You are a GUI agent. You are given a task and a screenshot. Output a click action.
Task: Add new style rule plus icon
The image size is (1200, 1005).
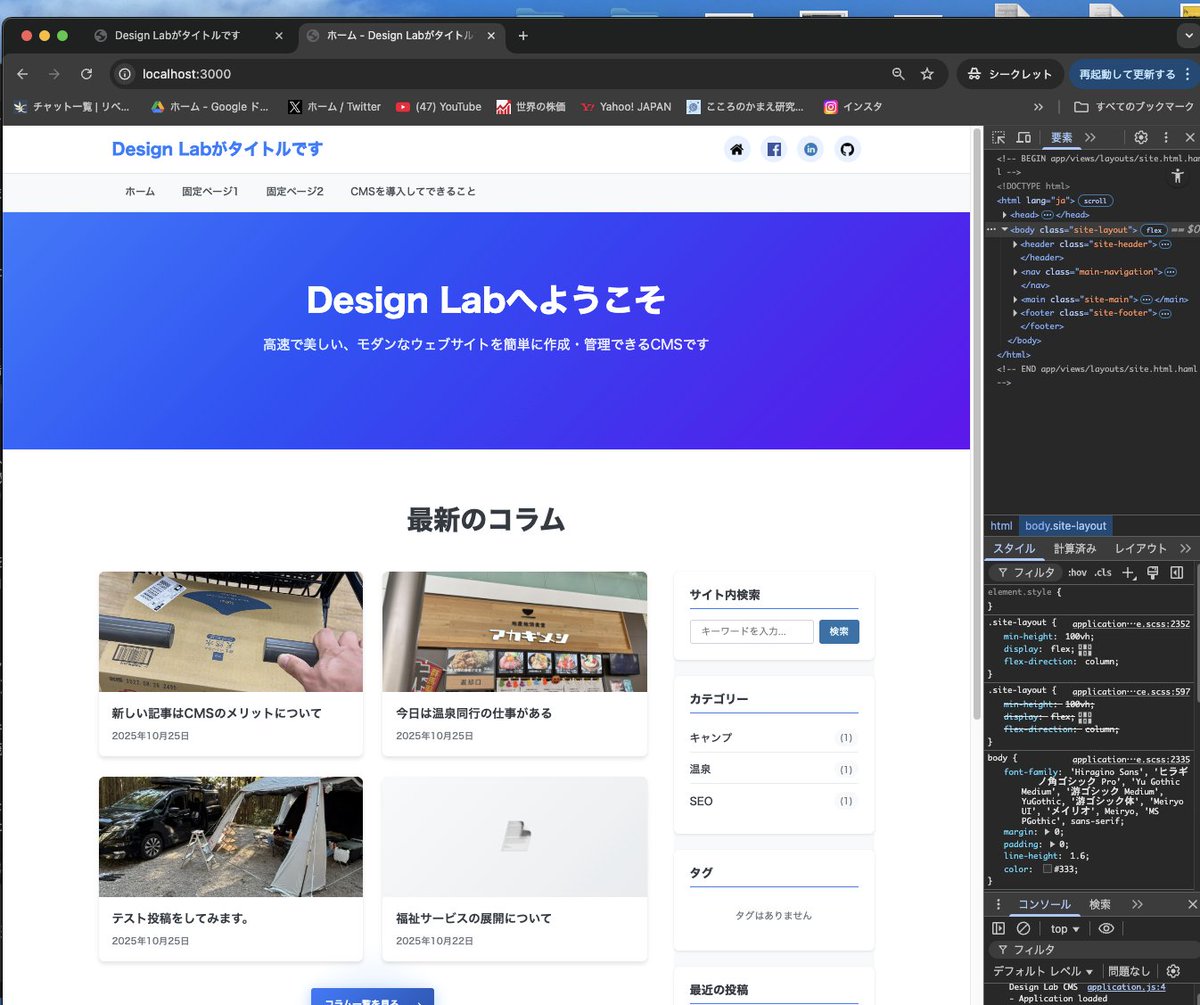click(1128, 573)
